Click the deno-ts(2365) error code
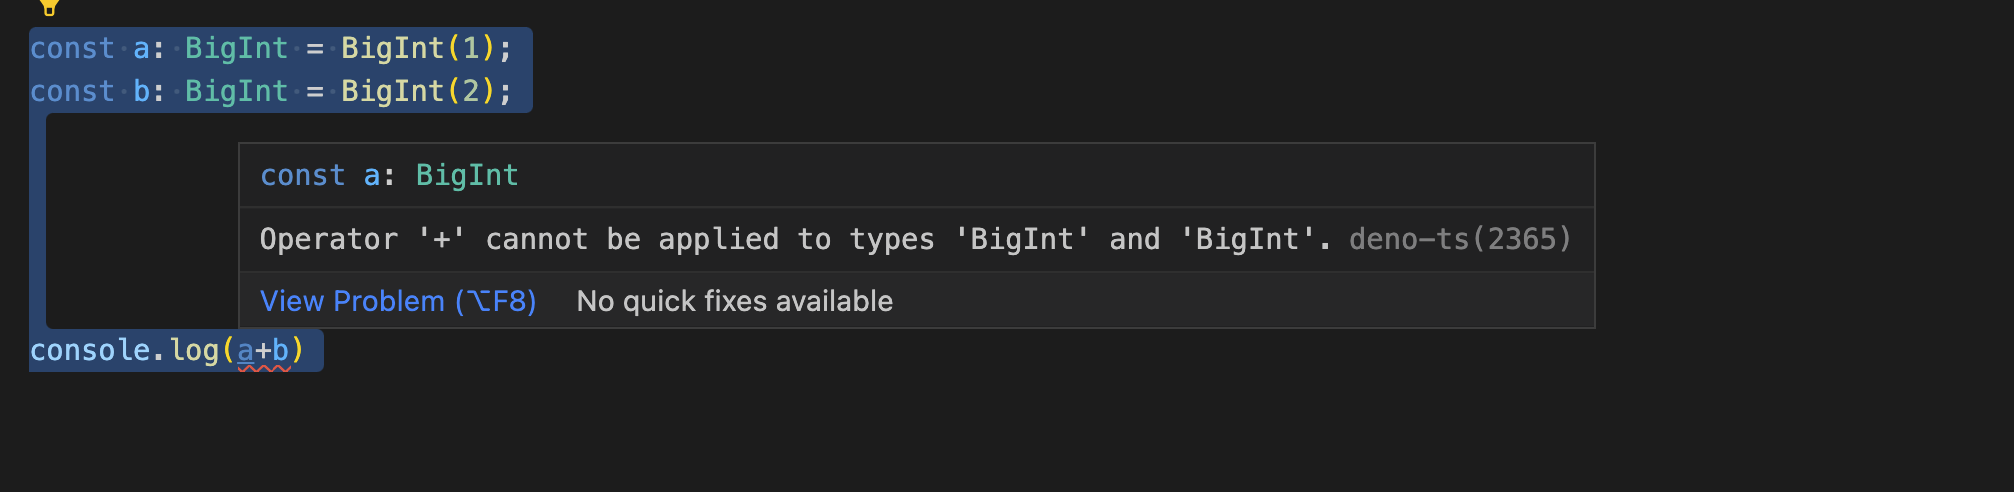 pyautogui.click(x=1461, y=239)
